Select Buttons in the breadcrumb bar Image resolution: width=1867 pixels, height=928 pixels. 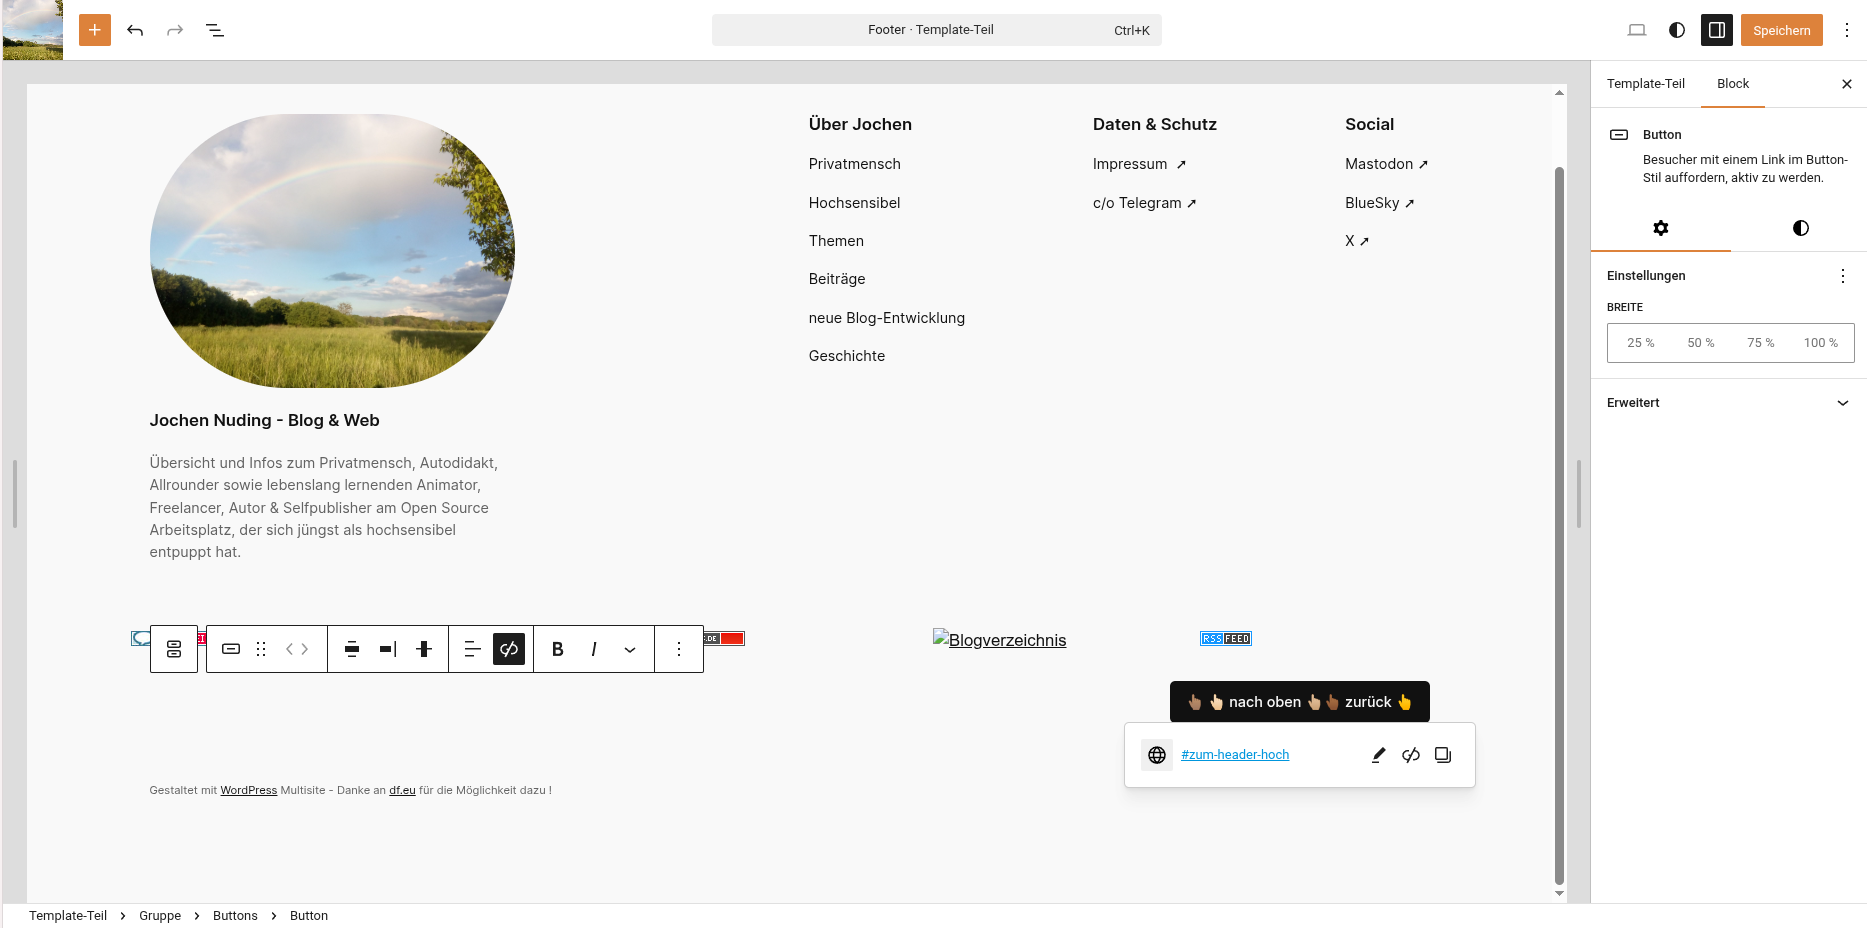[x=235, y=916]
